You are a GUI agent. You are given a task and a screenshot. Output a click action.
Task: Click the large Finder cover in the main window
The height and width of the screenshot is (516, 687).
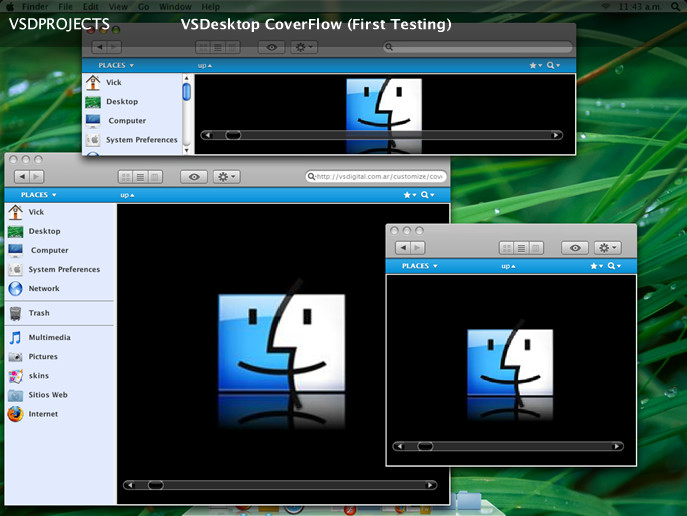tap(282, 343)
